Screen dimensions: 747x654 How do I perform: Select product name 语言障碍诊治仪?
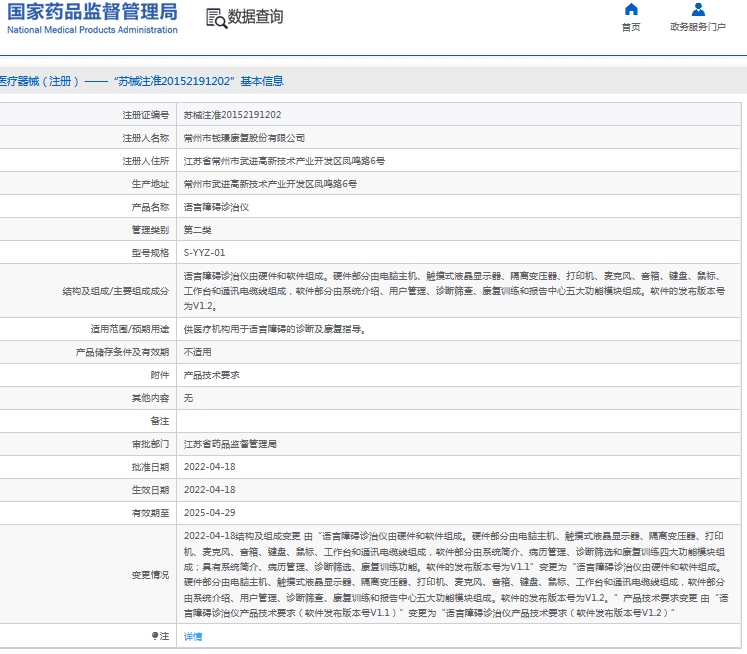(x=216, y=207)
